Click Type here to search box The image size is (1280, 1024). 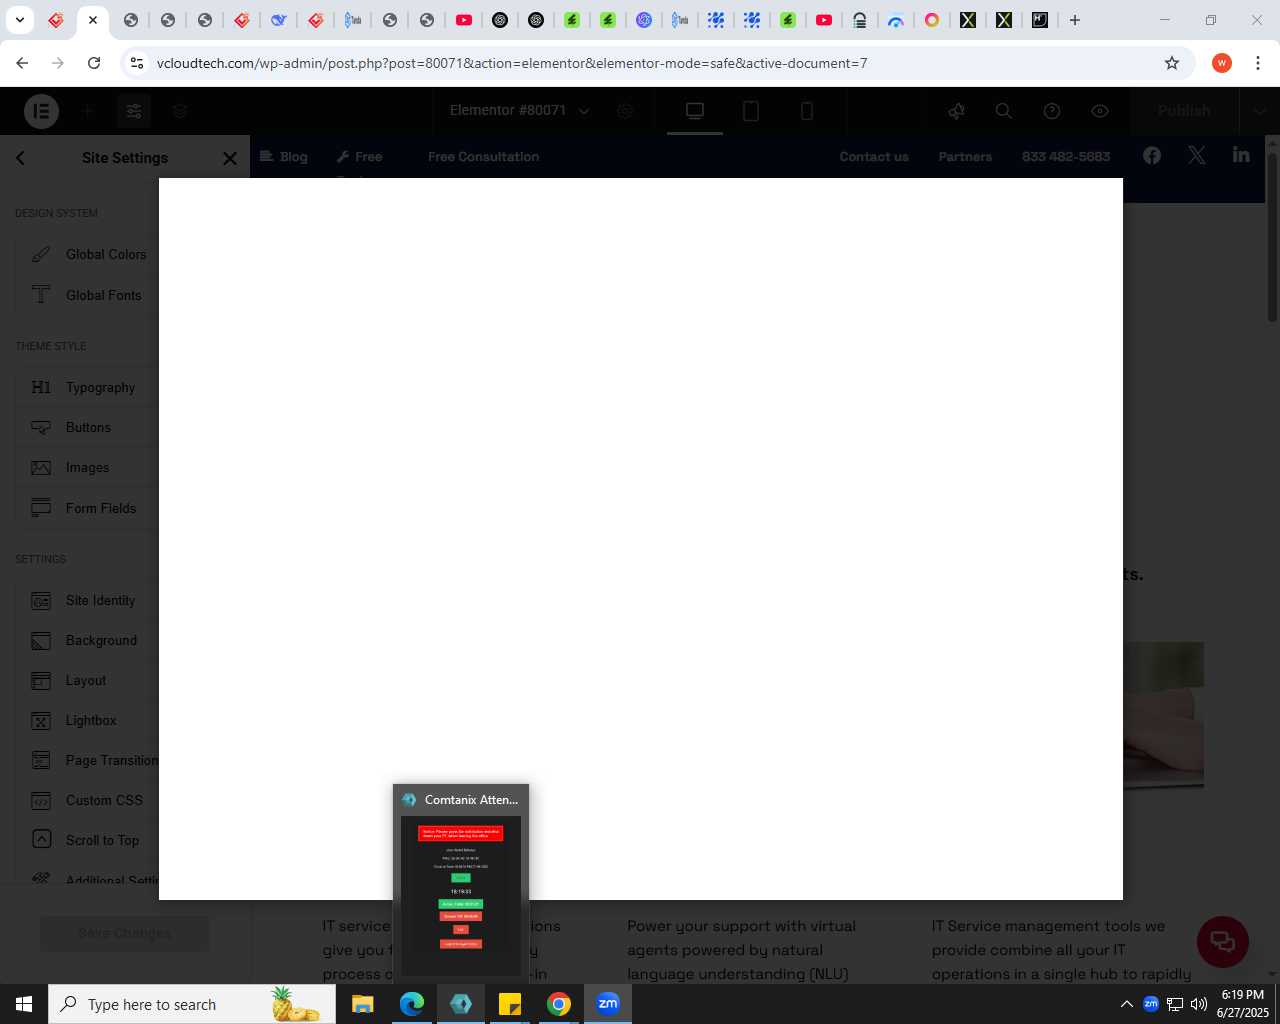click(192, 1004)
